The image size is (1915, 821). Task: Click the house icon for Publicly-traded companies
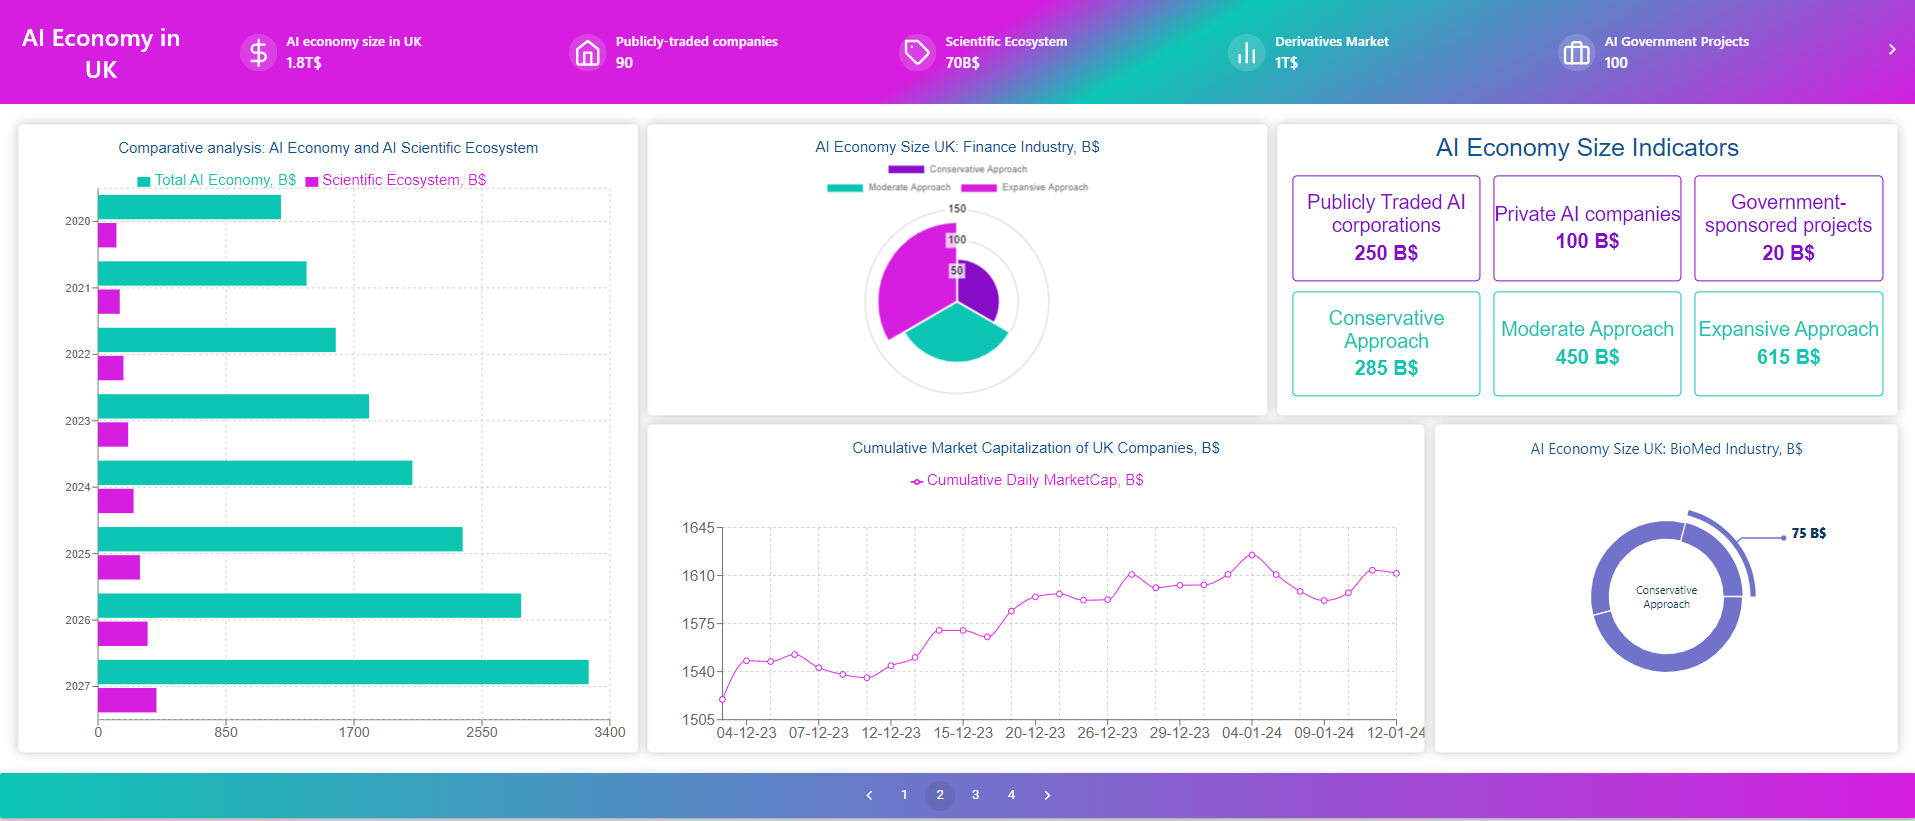[x=588, y=52]
